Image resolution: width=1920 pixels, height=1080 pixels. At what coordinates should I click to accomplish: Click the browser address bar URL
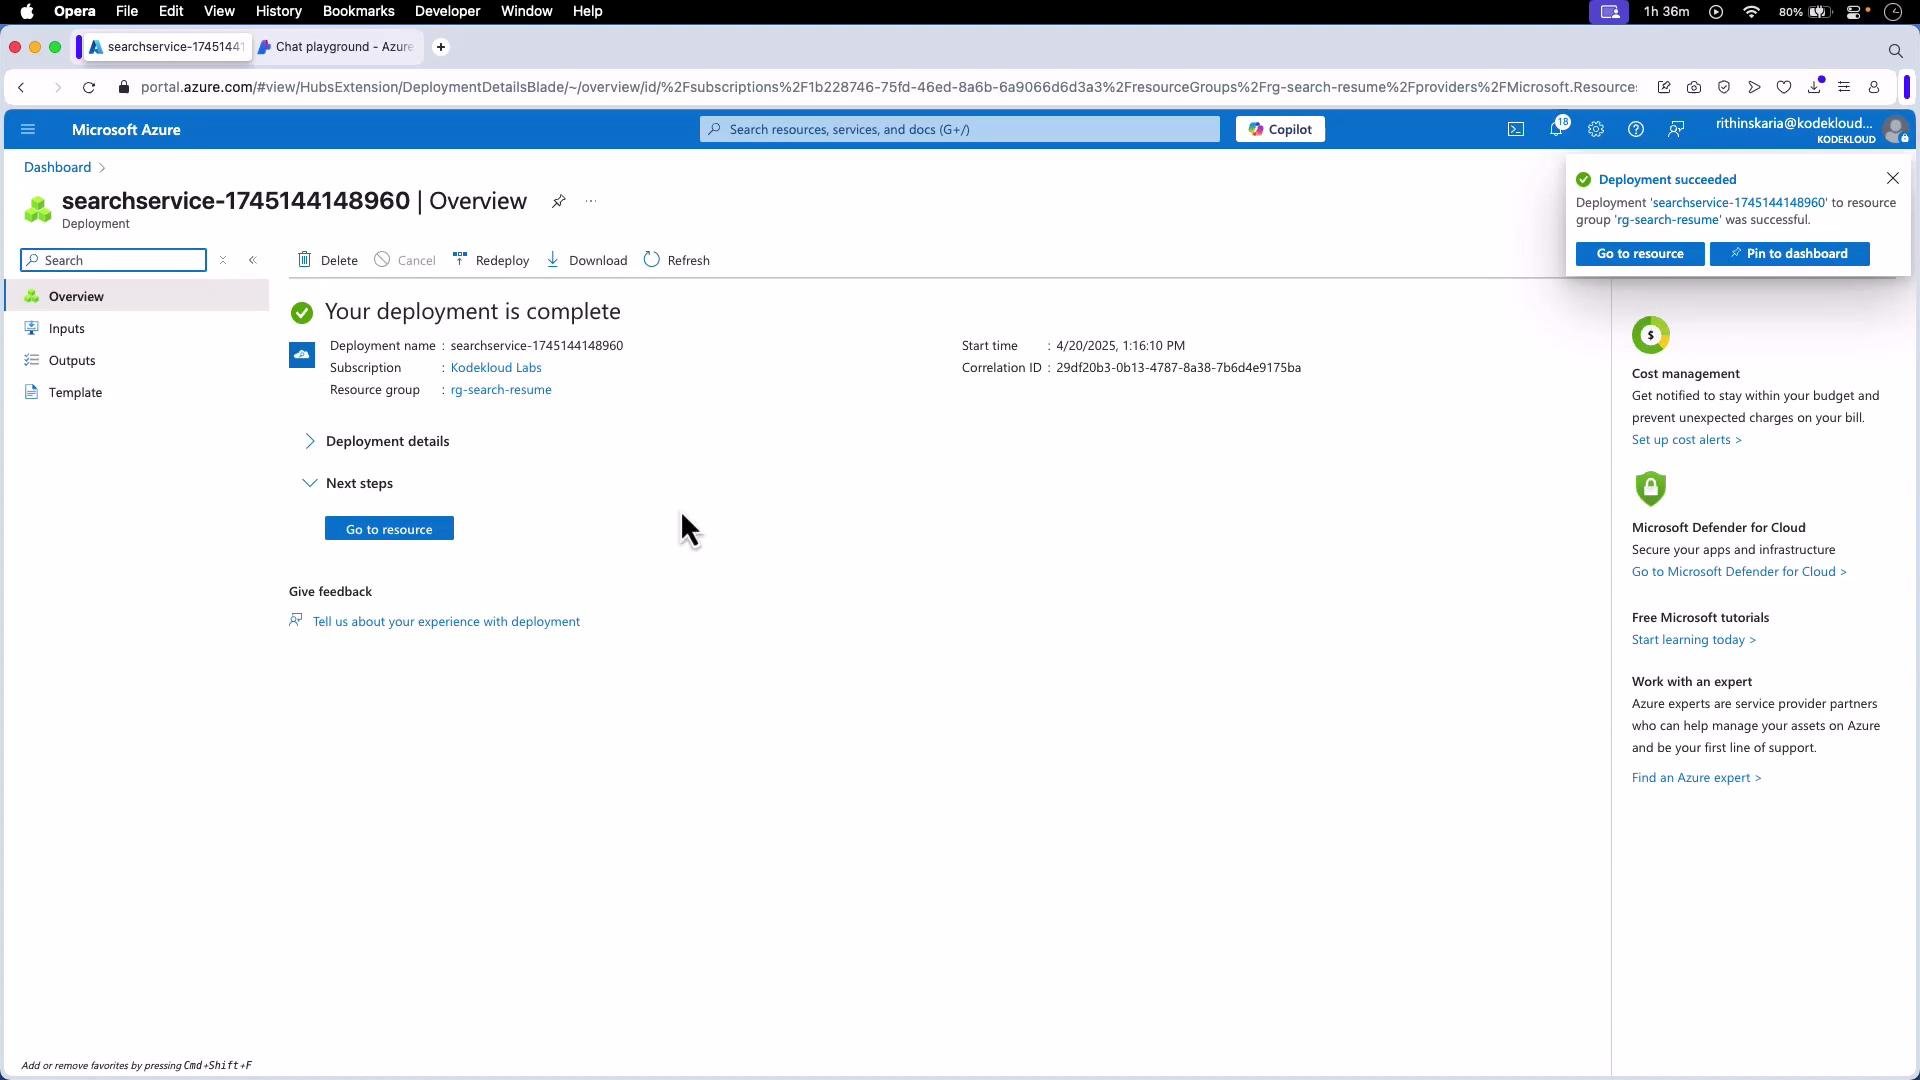[888, 88]
